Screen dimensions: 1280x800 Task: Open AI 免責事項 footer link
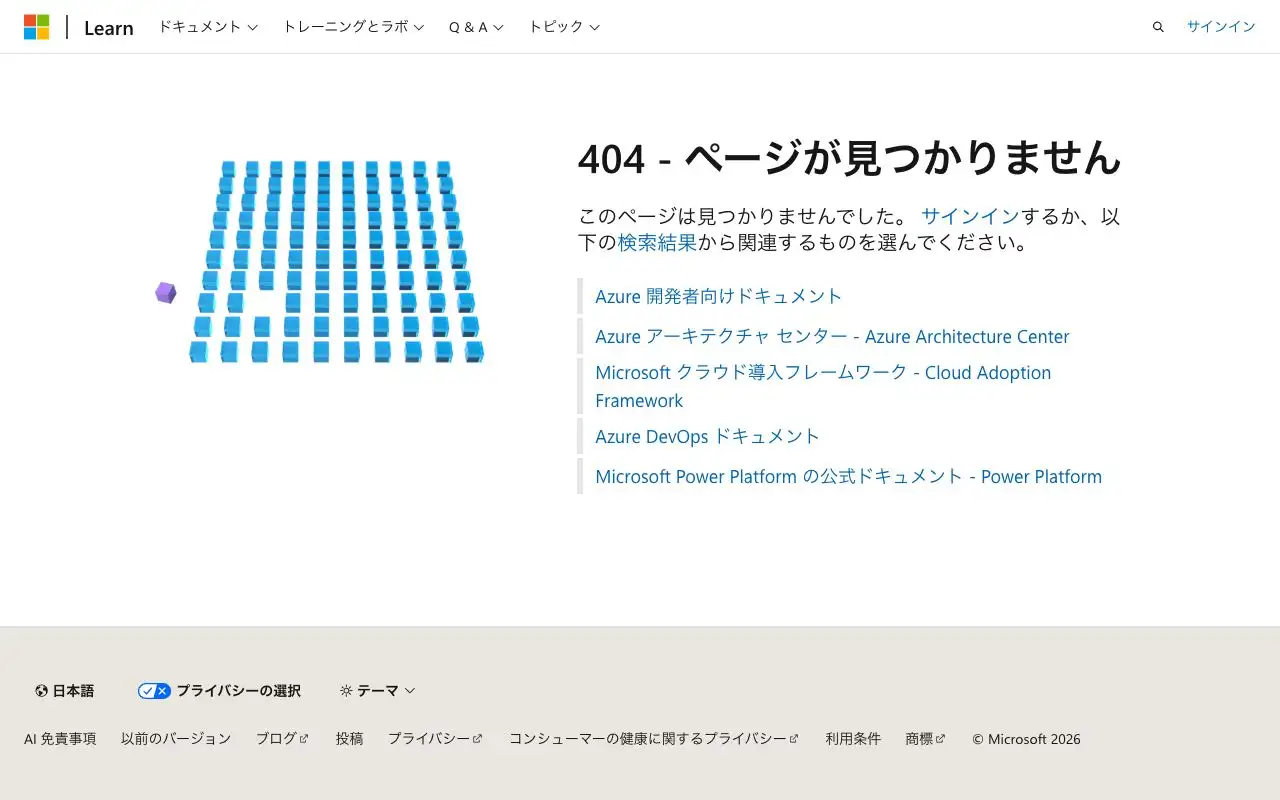60,739
